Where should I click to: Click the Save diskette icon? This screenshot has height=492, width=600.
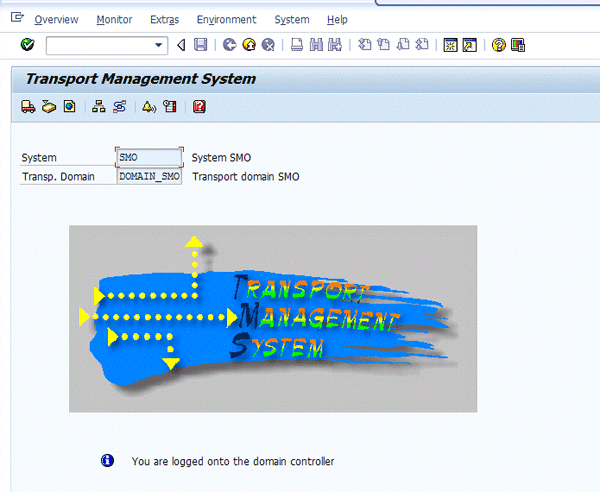coord(201,45)
